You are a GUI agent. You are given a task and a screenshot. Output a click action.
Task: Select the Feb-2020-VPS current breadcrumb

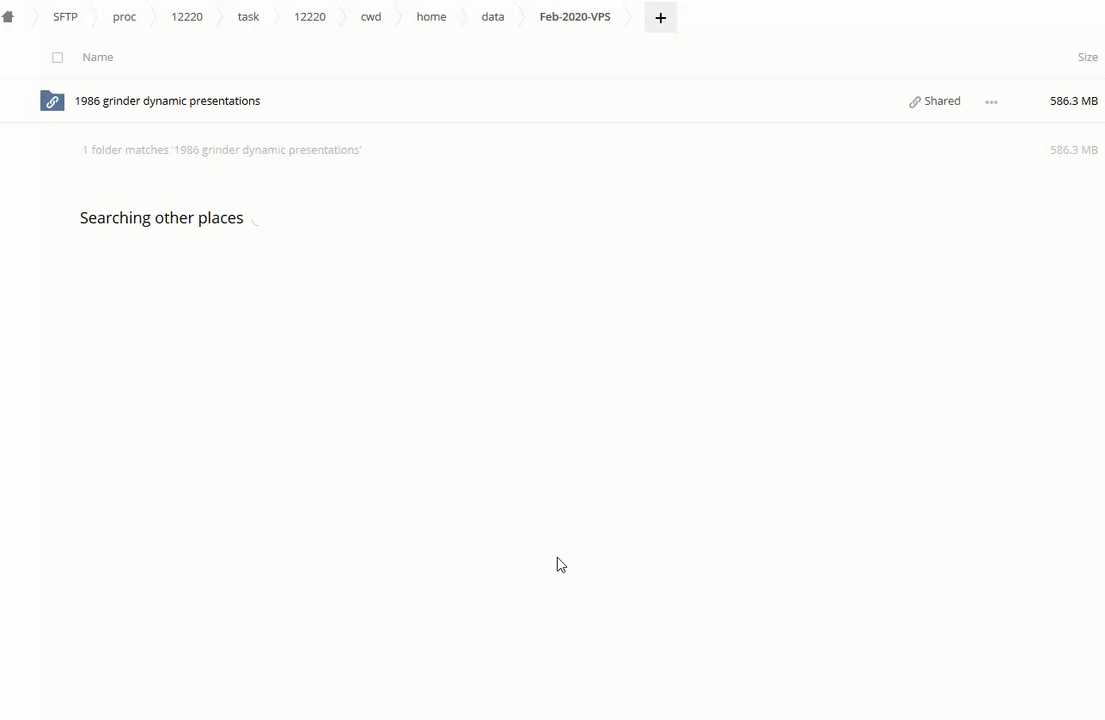[575, 17]
